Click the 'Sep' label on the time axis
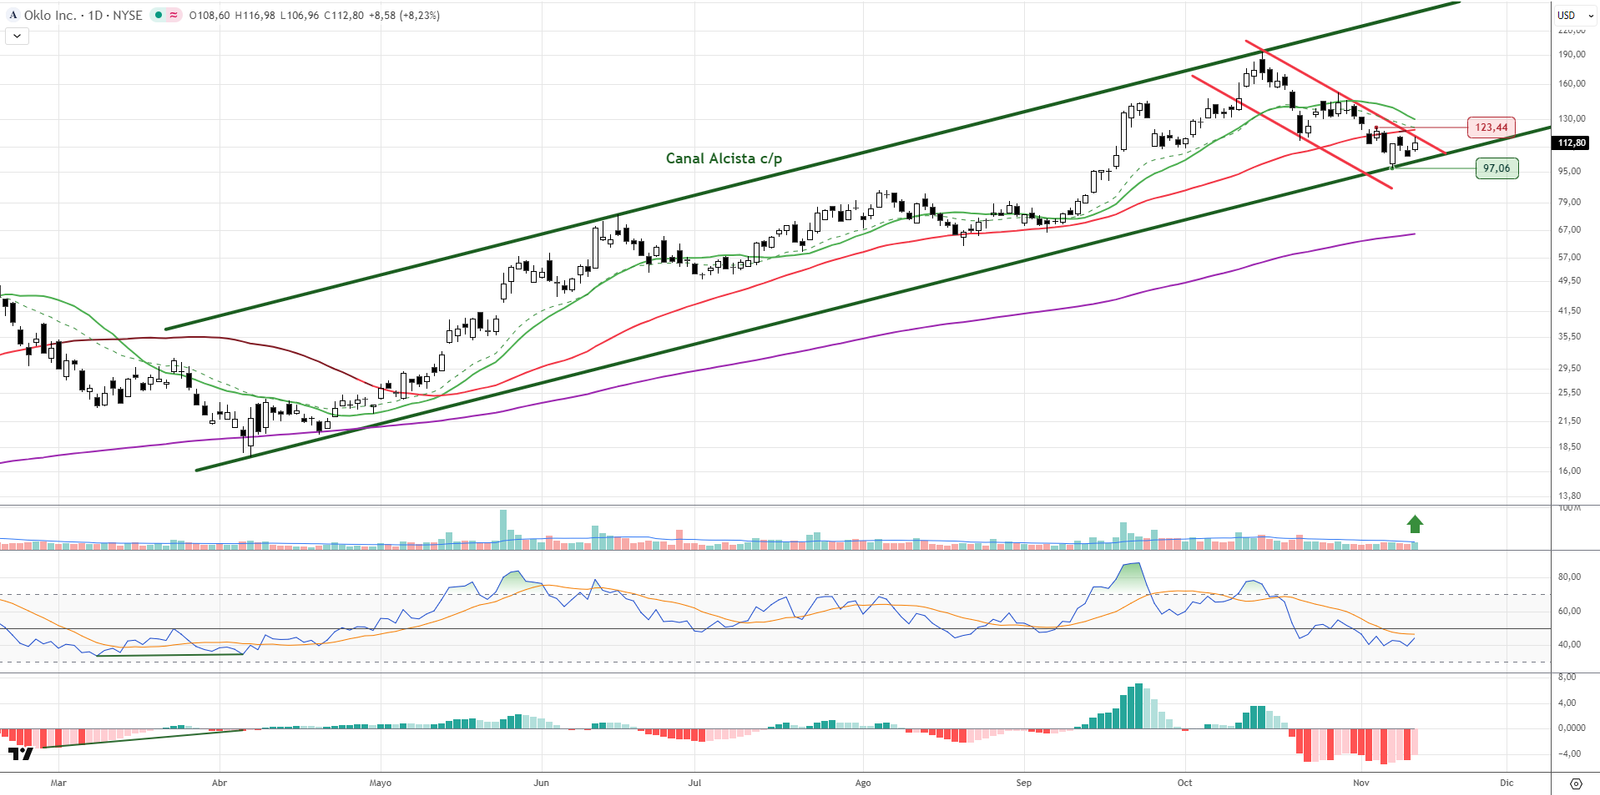 (1023, 783)
